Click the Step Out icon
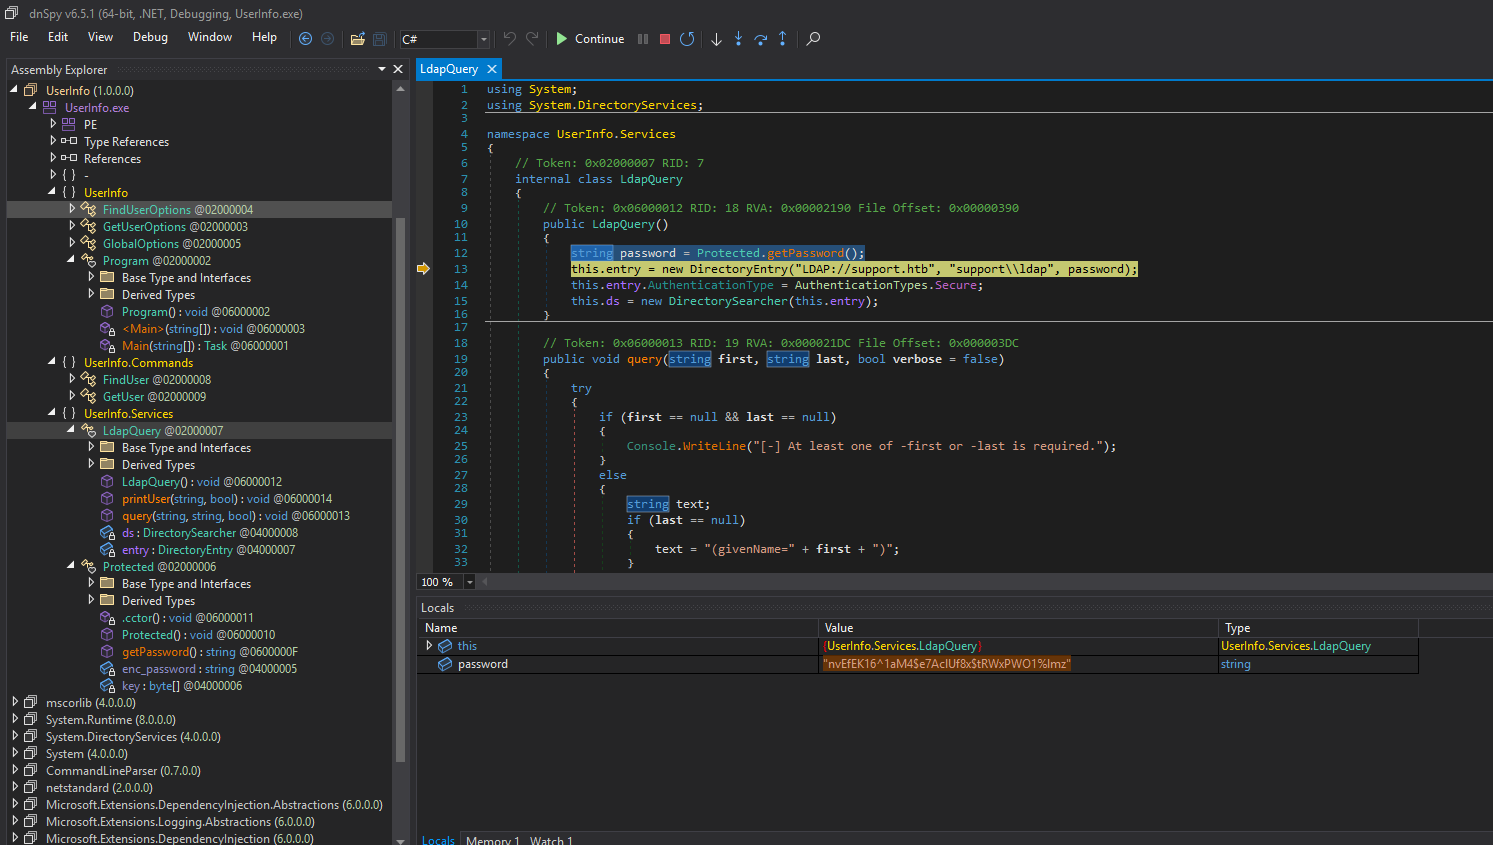Viewport: 1493px width, 845px height. [783, 39]
